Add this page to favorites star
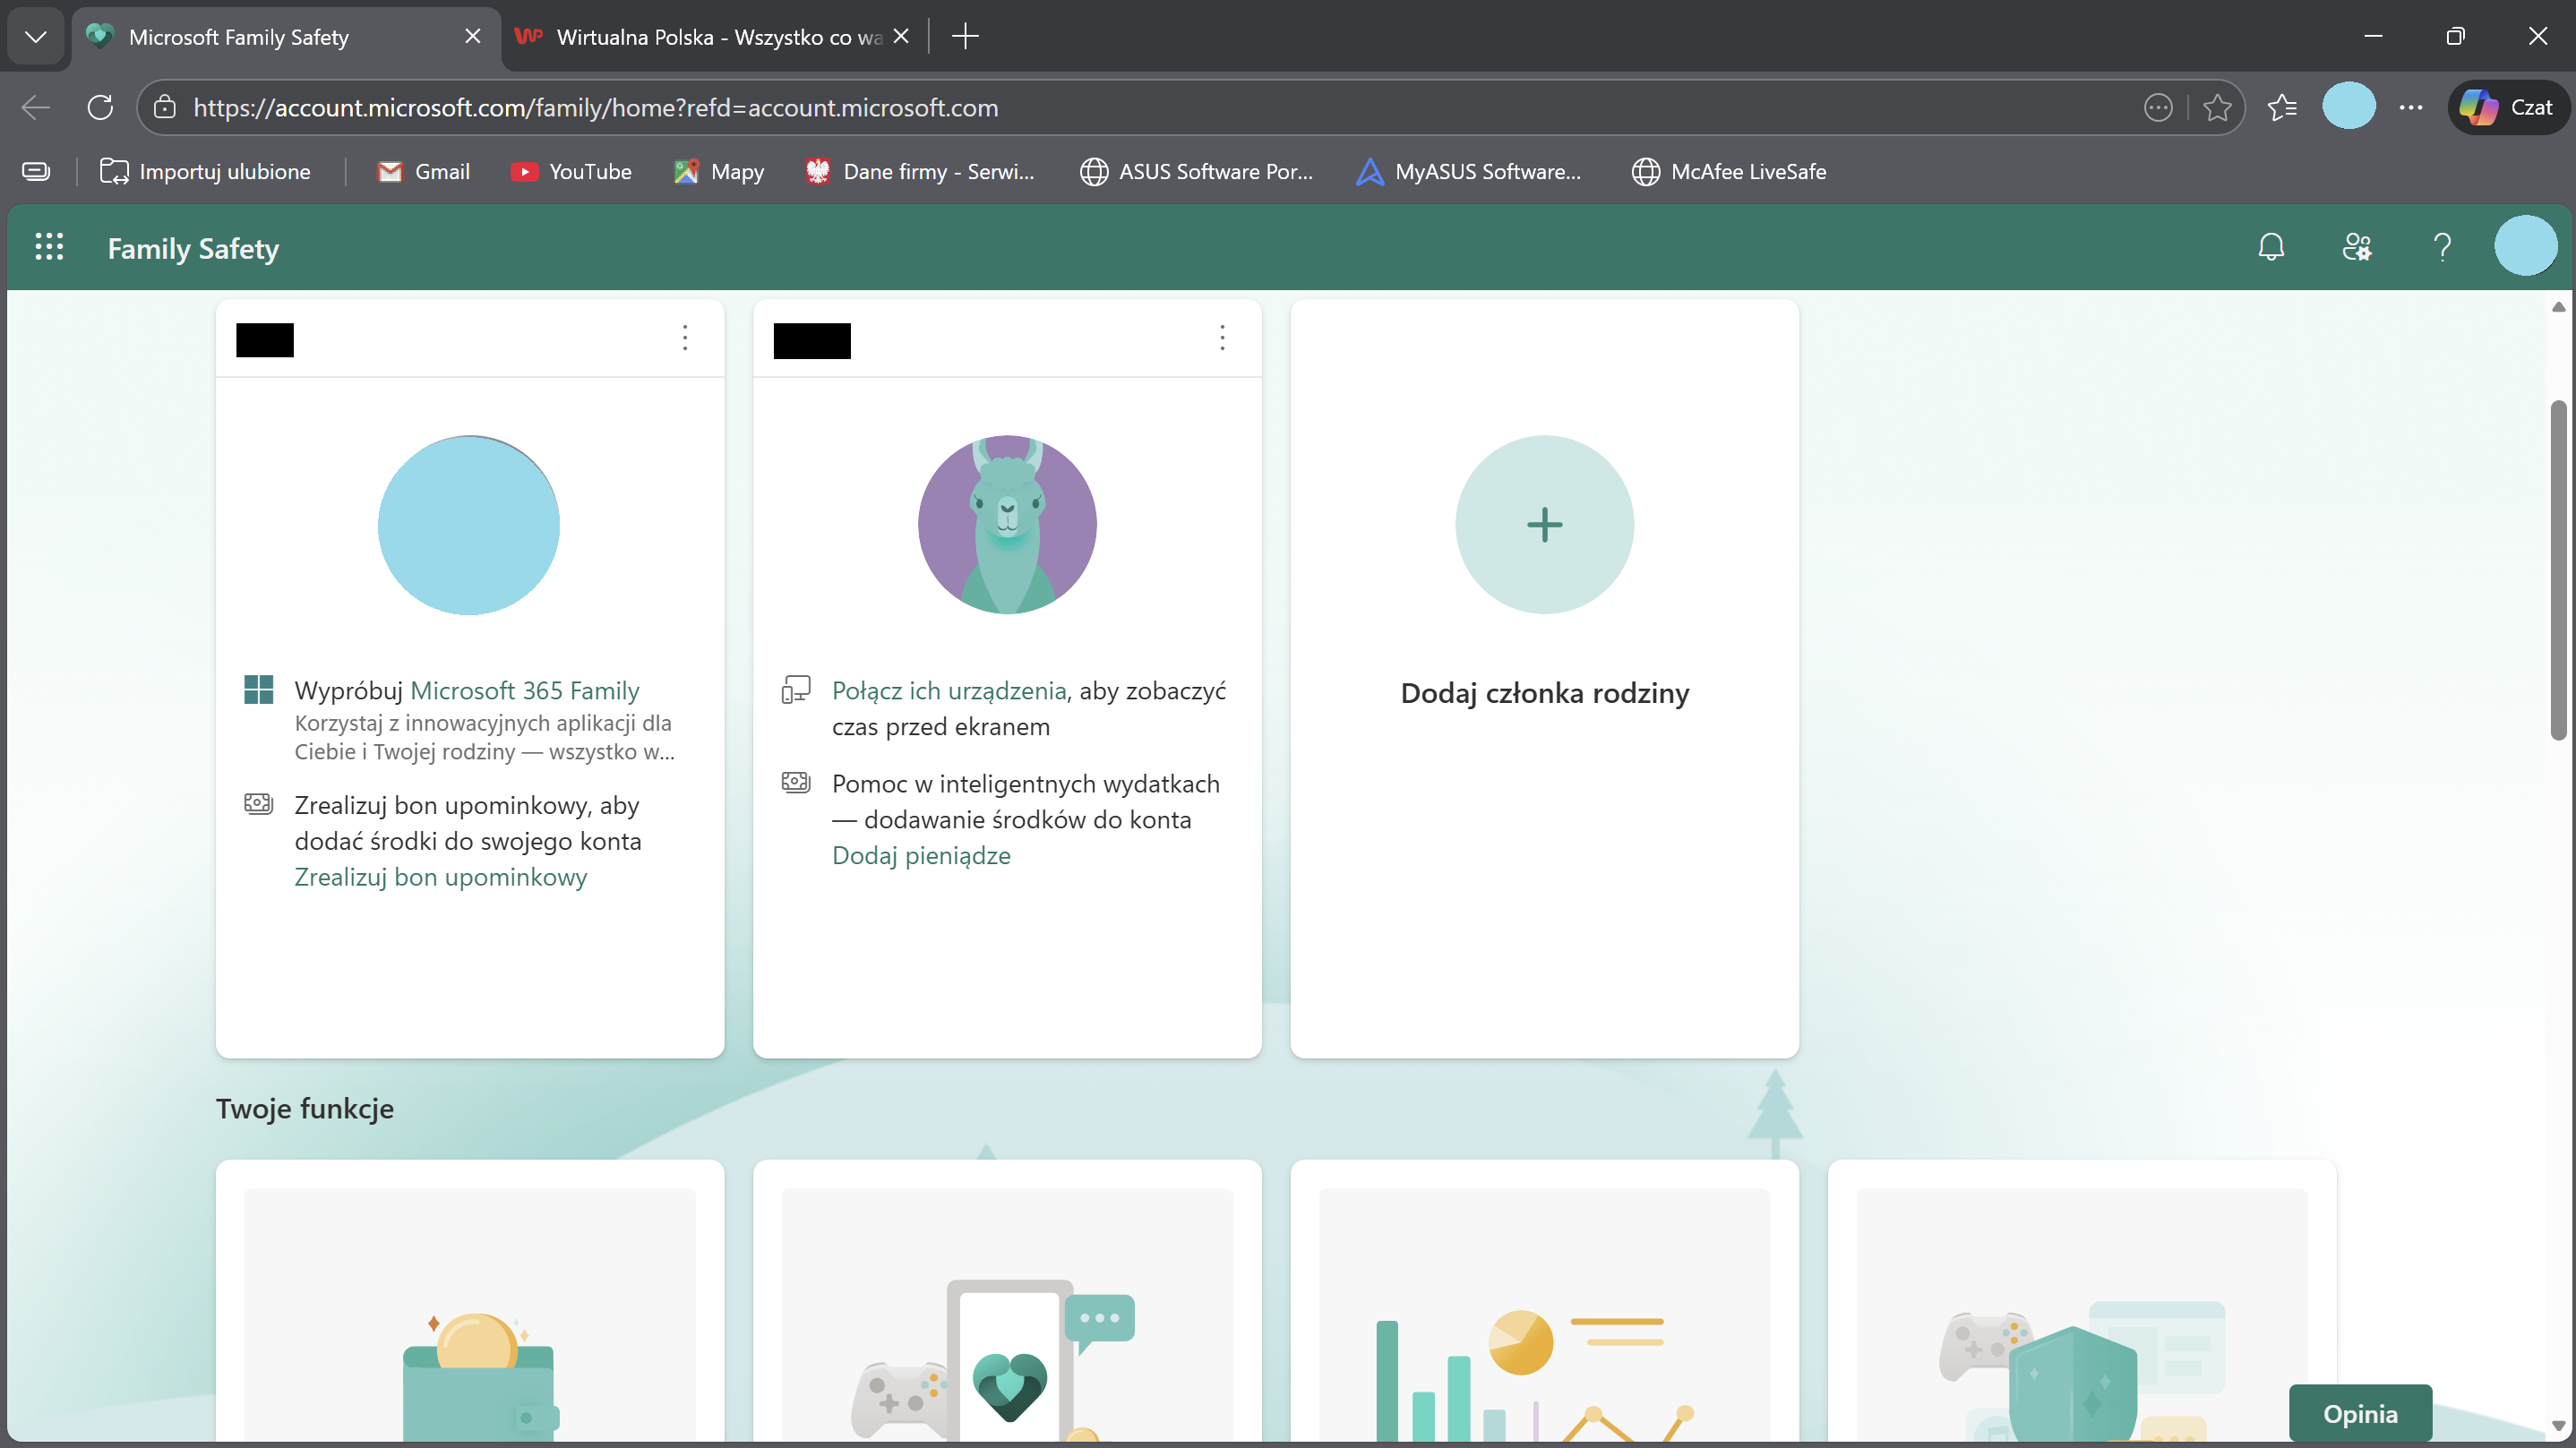Viewport: 2576px width, 1448px height. coord(2217,107)
